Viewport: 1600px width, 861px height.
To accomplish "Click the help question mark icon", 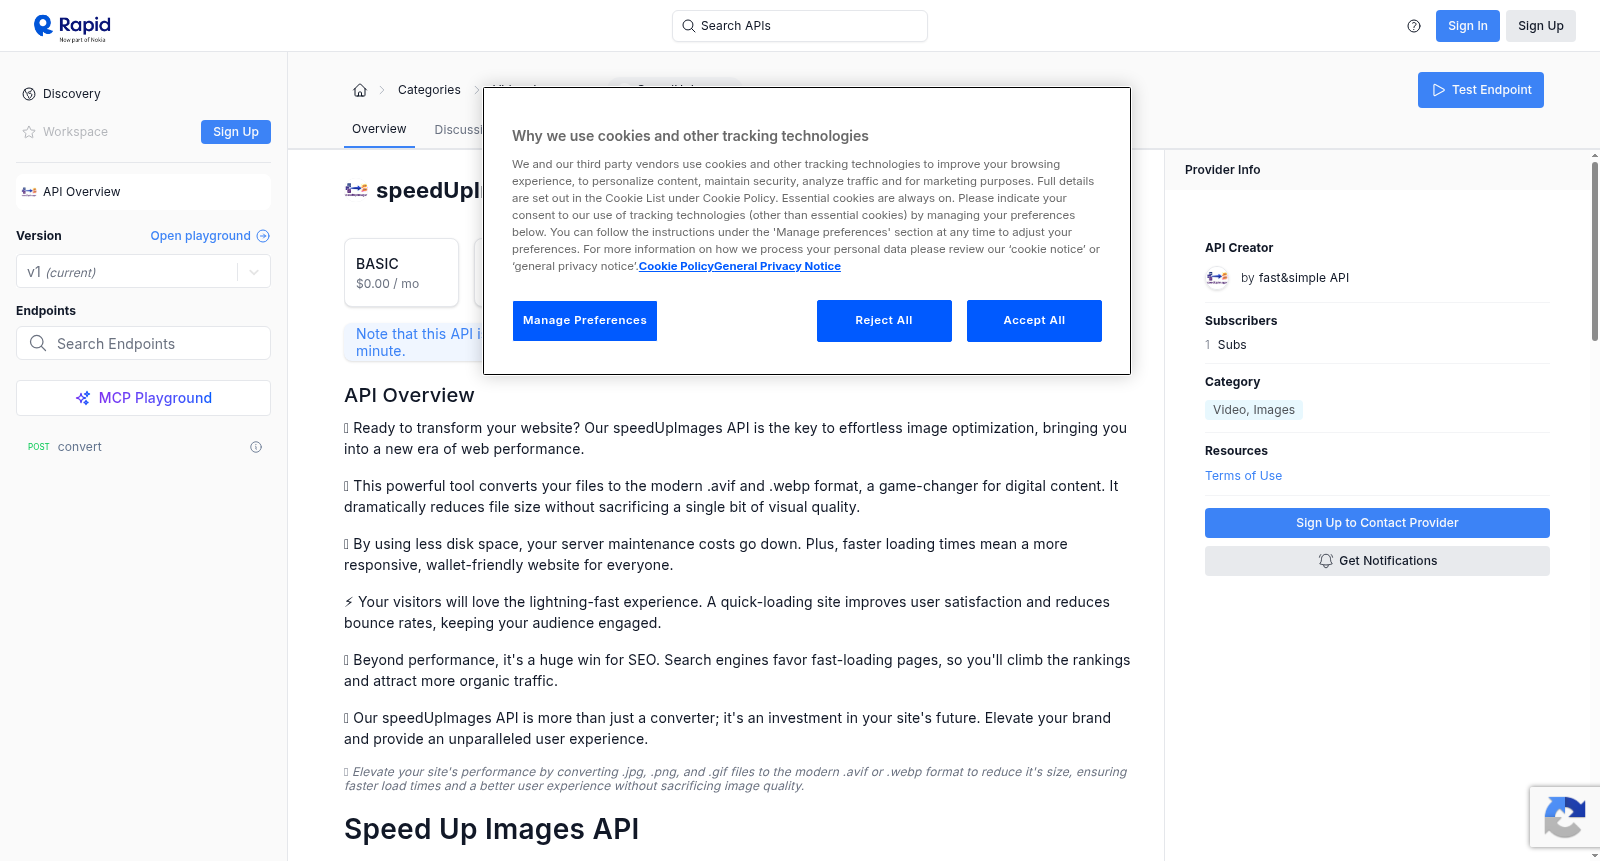I will point(1414,26).
